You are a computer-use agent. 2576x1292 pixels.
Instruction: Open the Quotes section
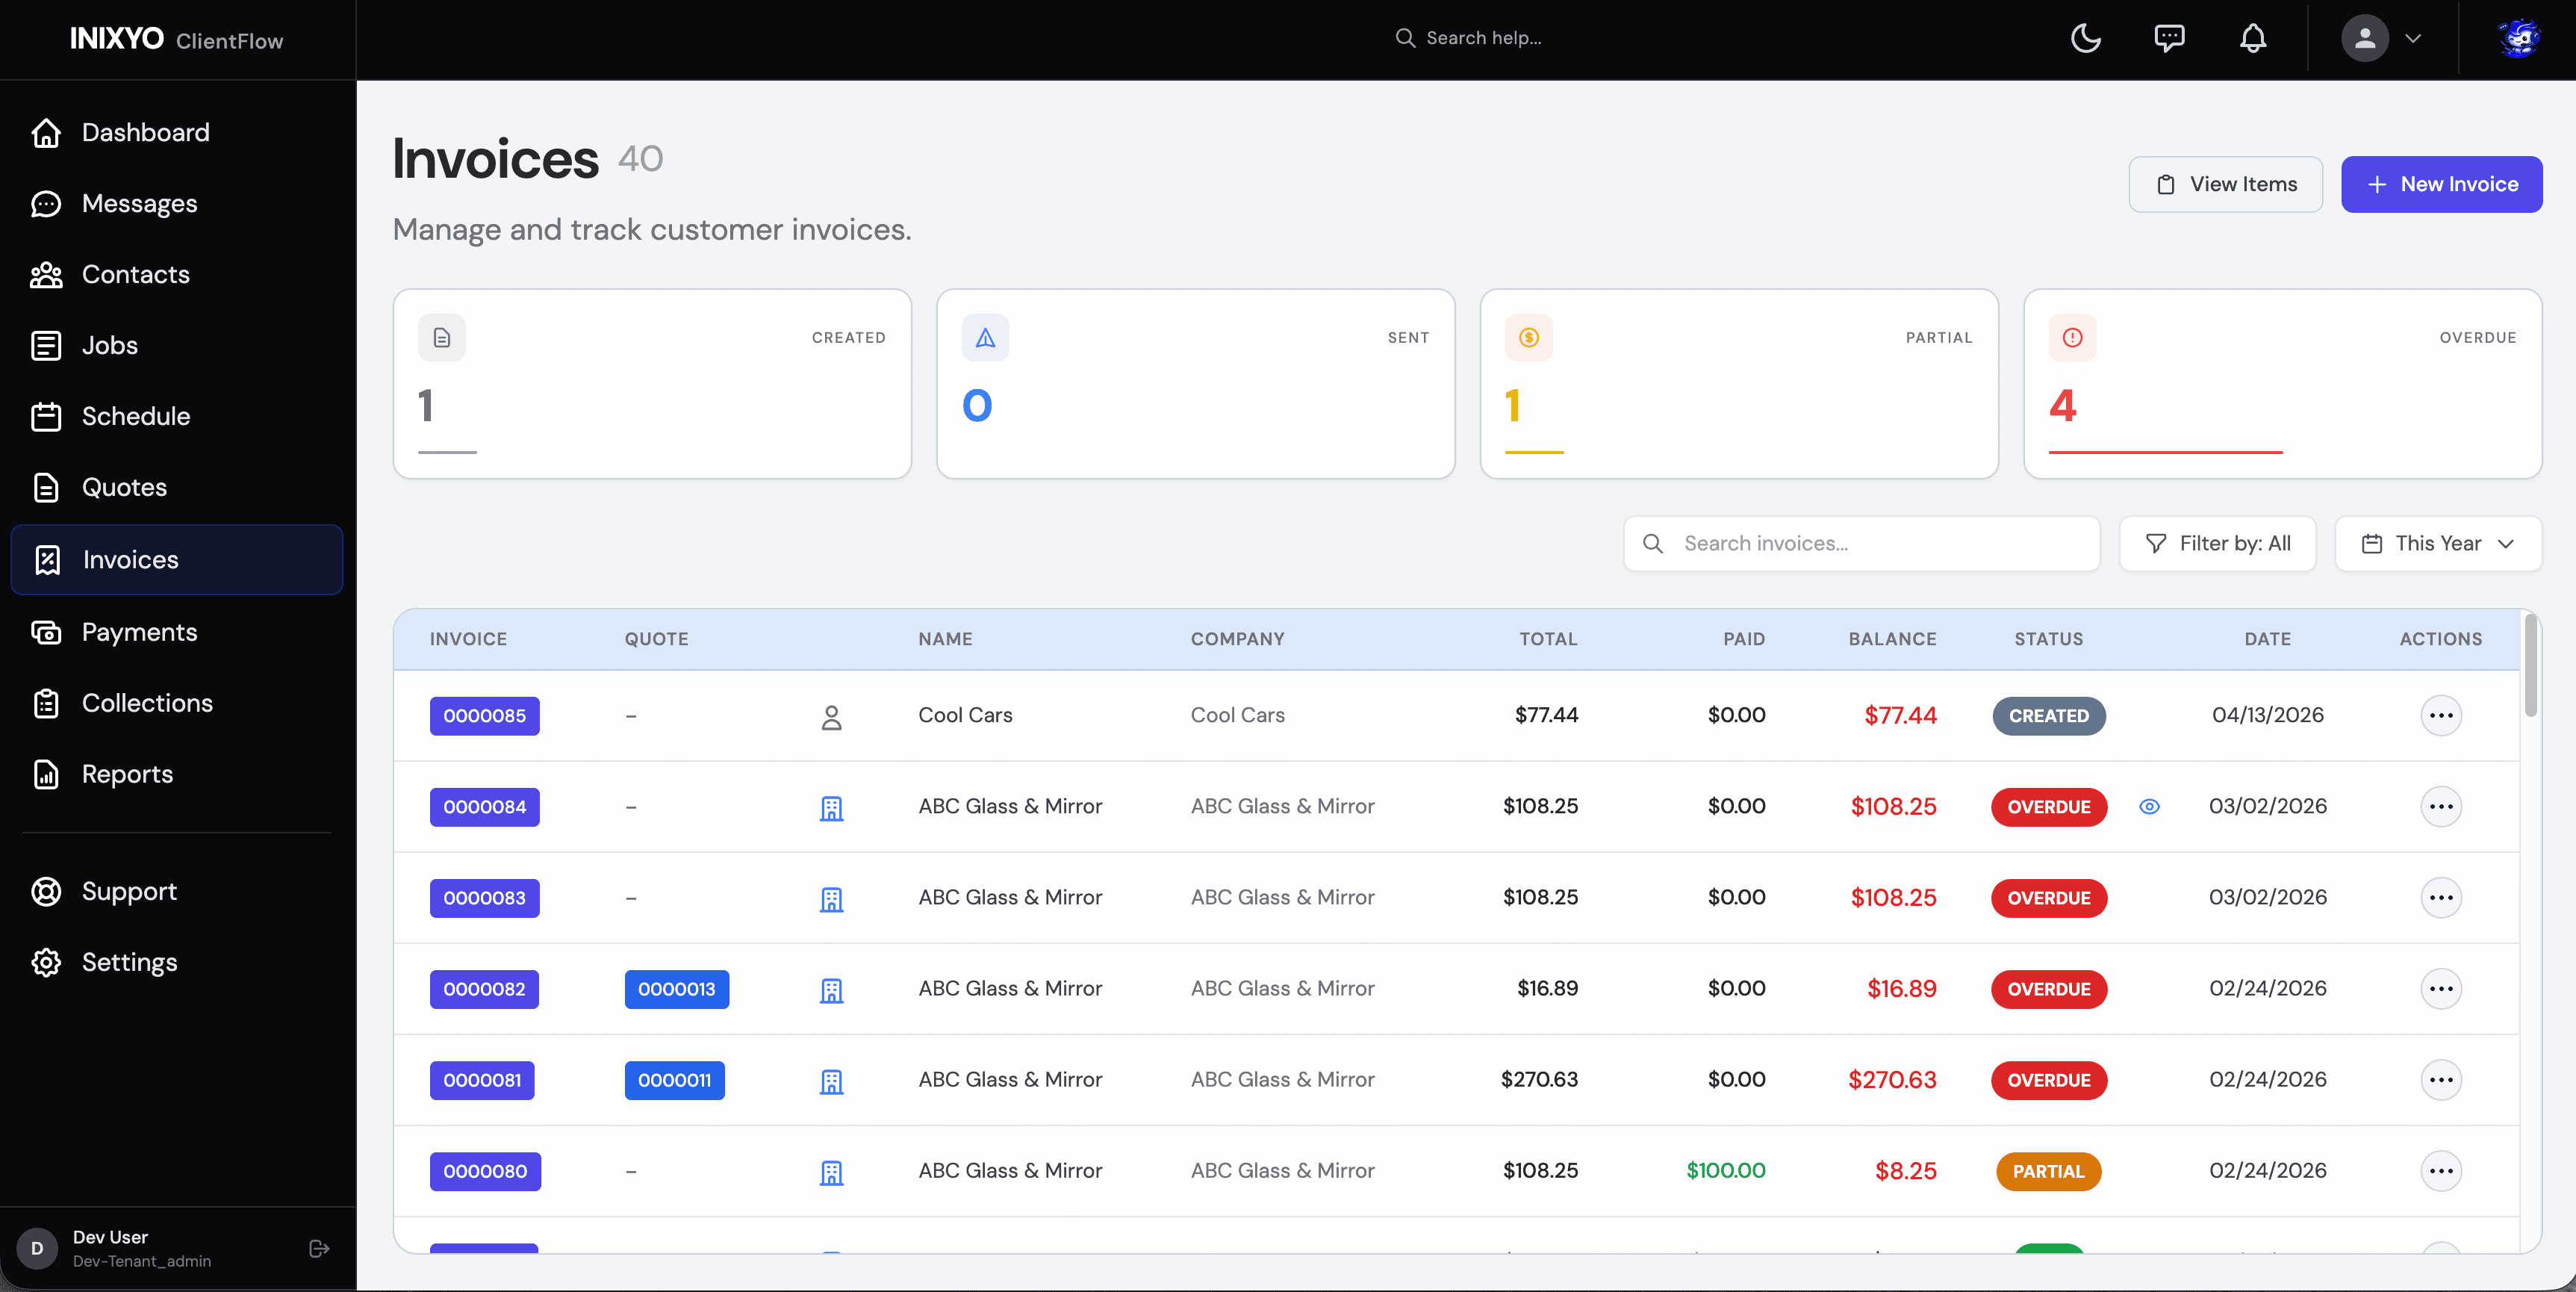tap(124, 488)
